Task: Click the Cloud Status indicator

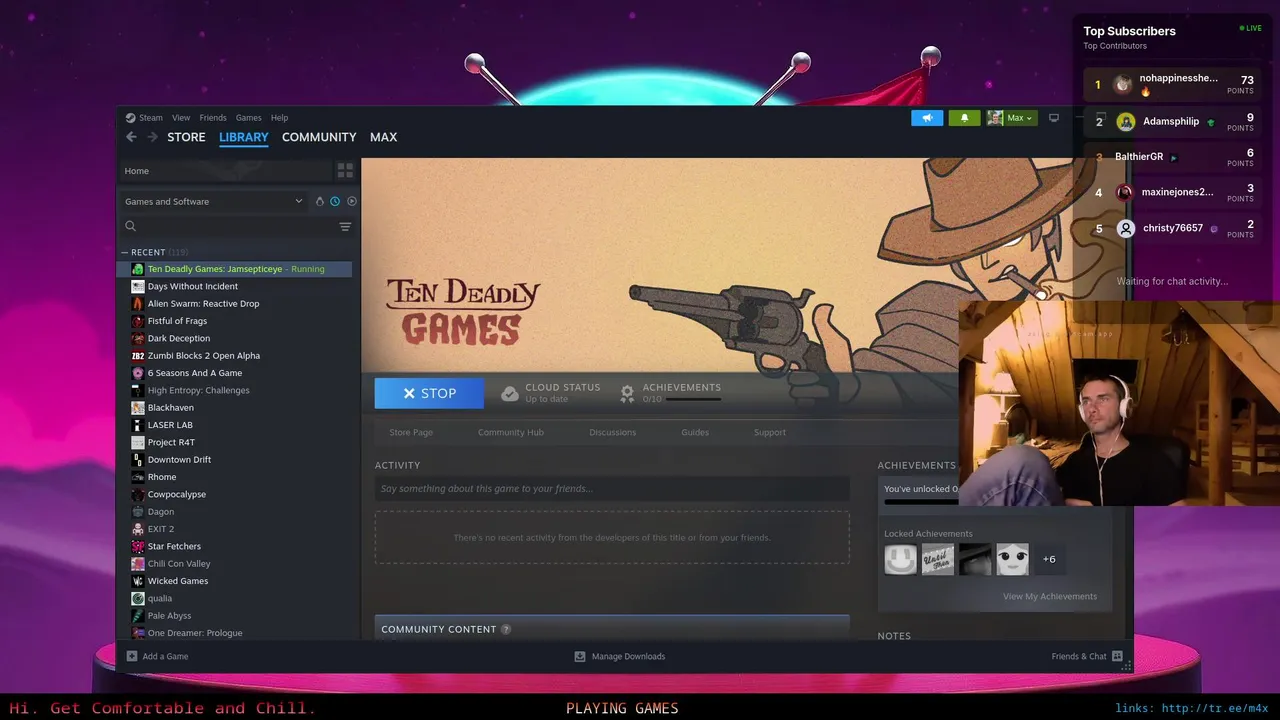Action: [551, 393]
